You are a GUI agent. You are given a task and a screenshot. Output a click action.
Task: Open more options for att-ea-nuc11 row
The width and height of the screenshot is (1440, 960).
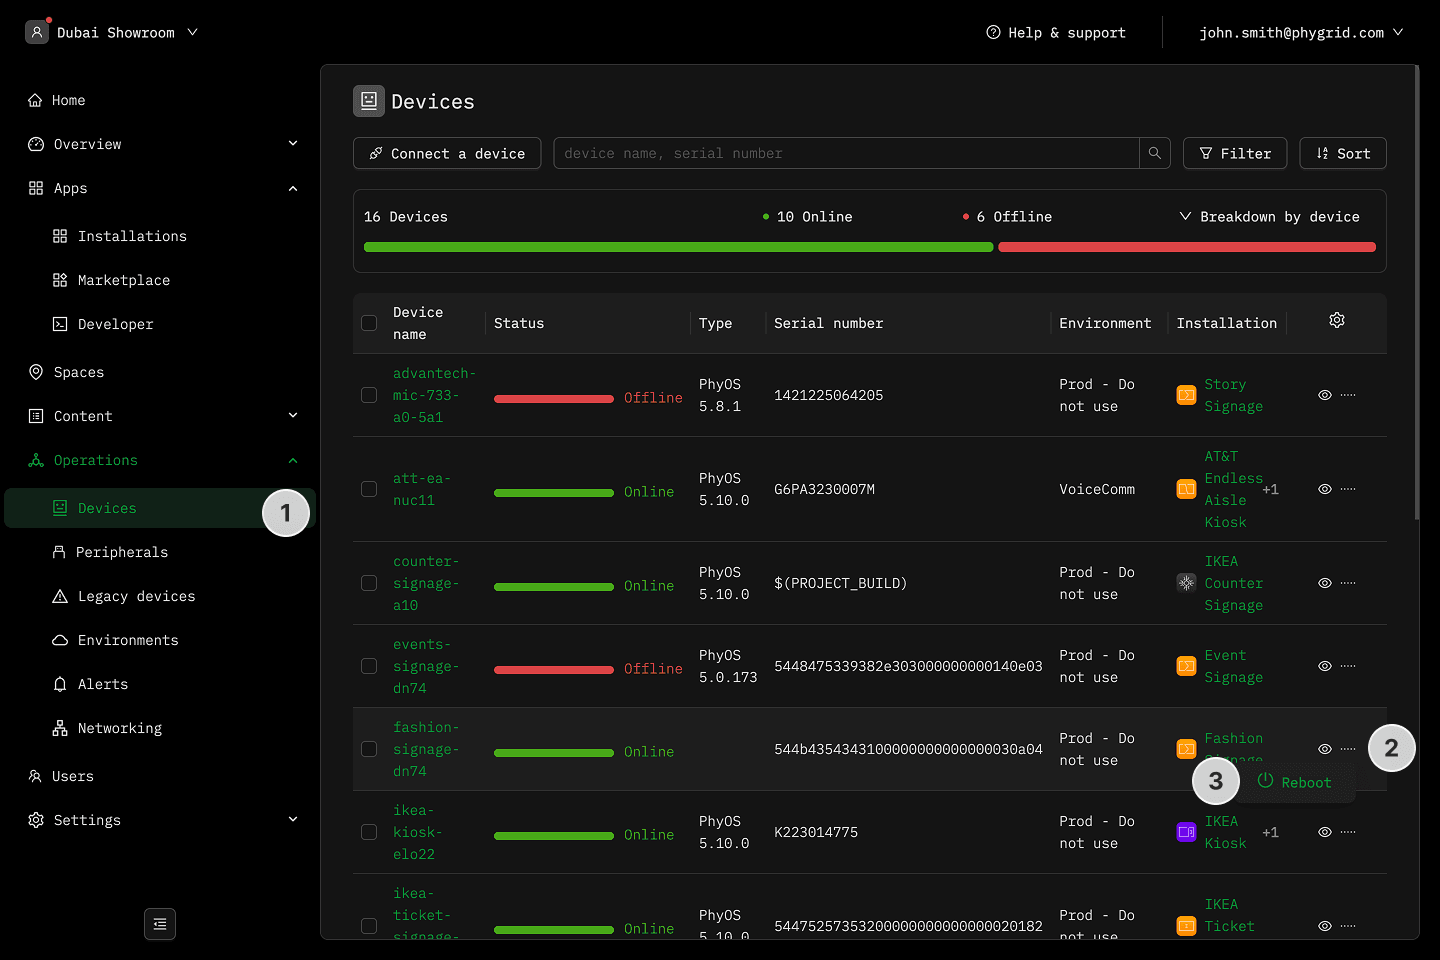[x=1348, y=489]
